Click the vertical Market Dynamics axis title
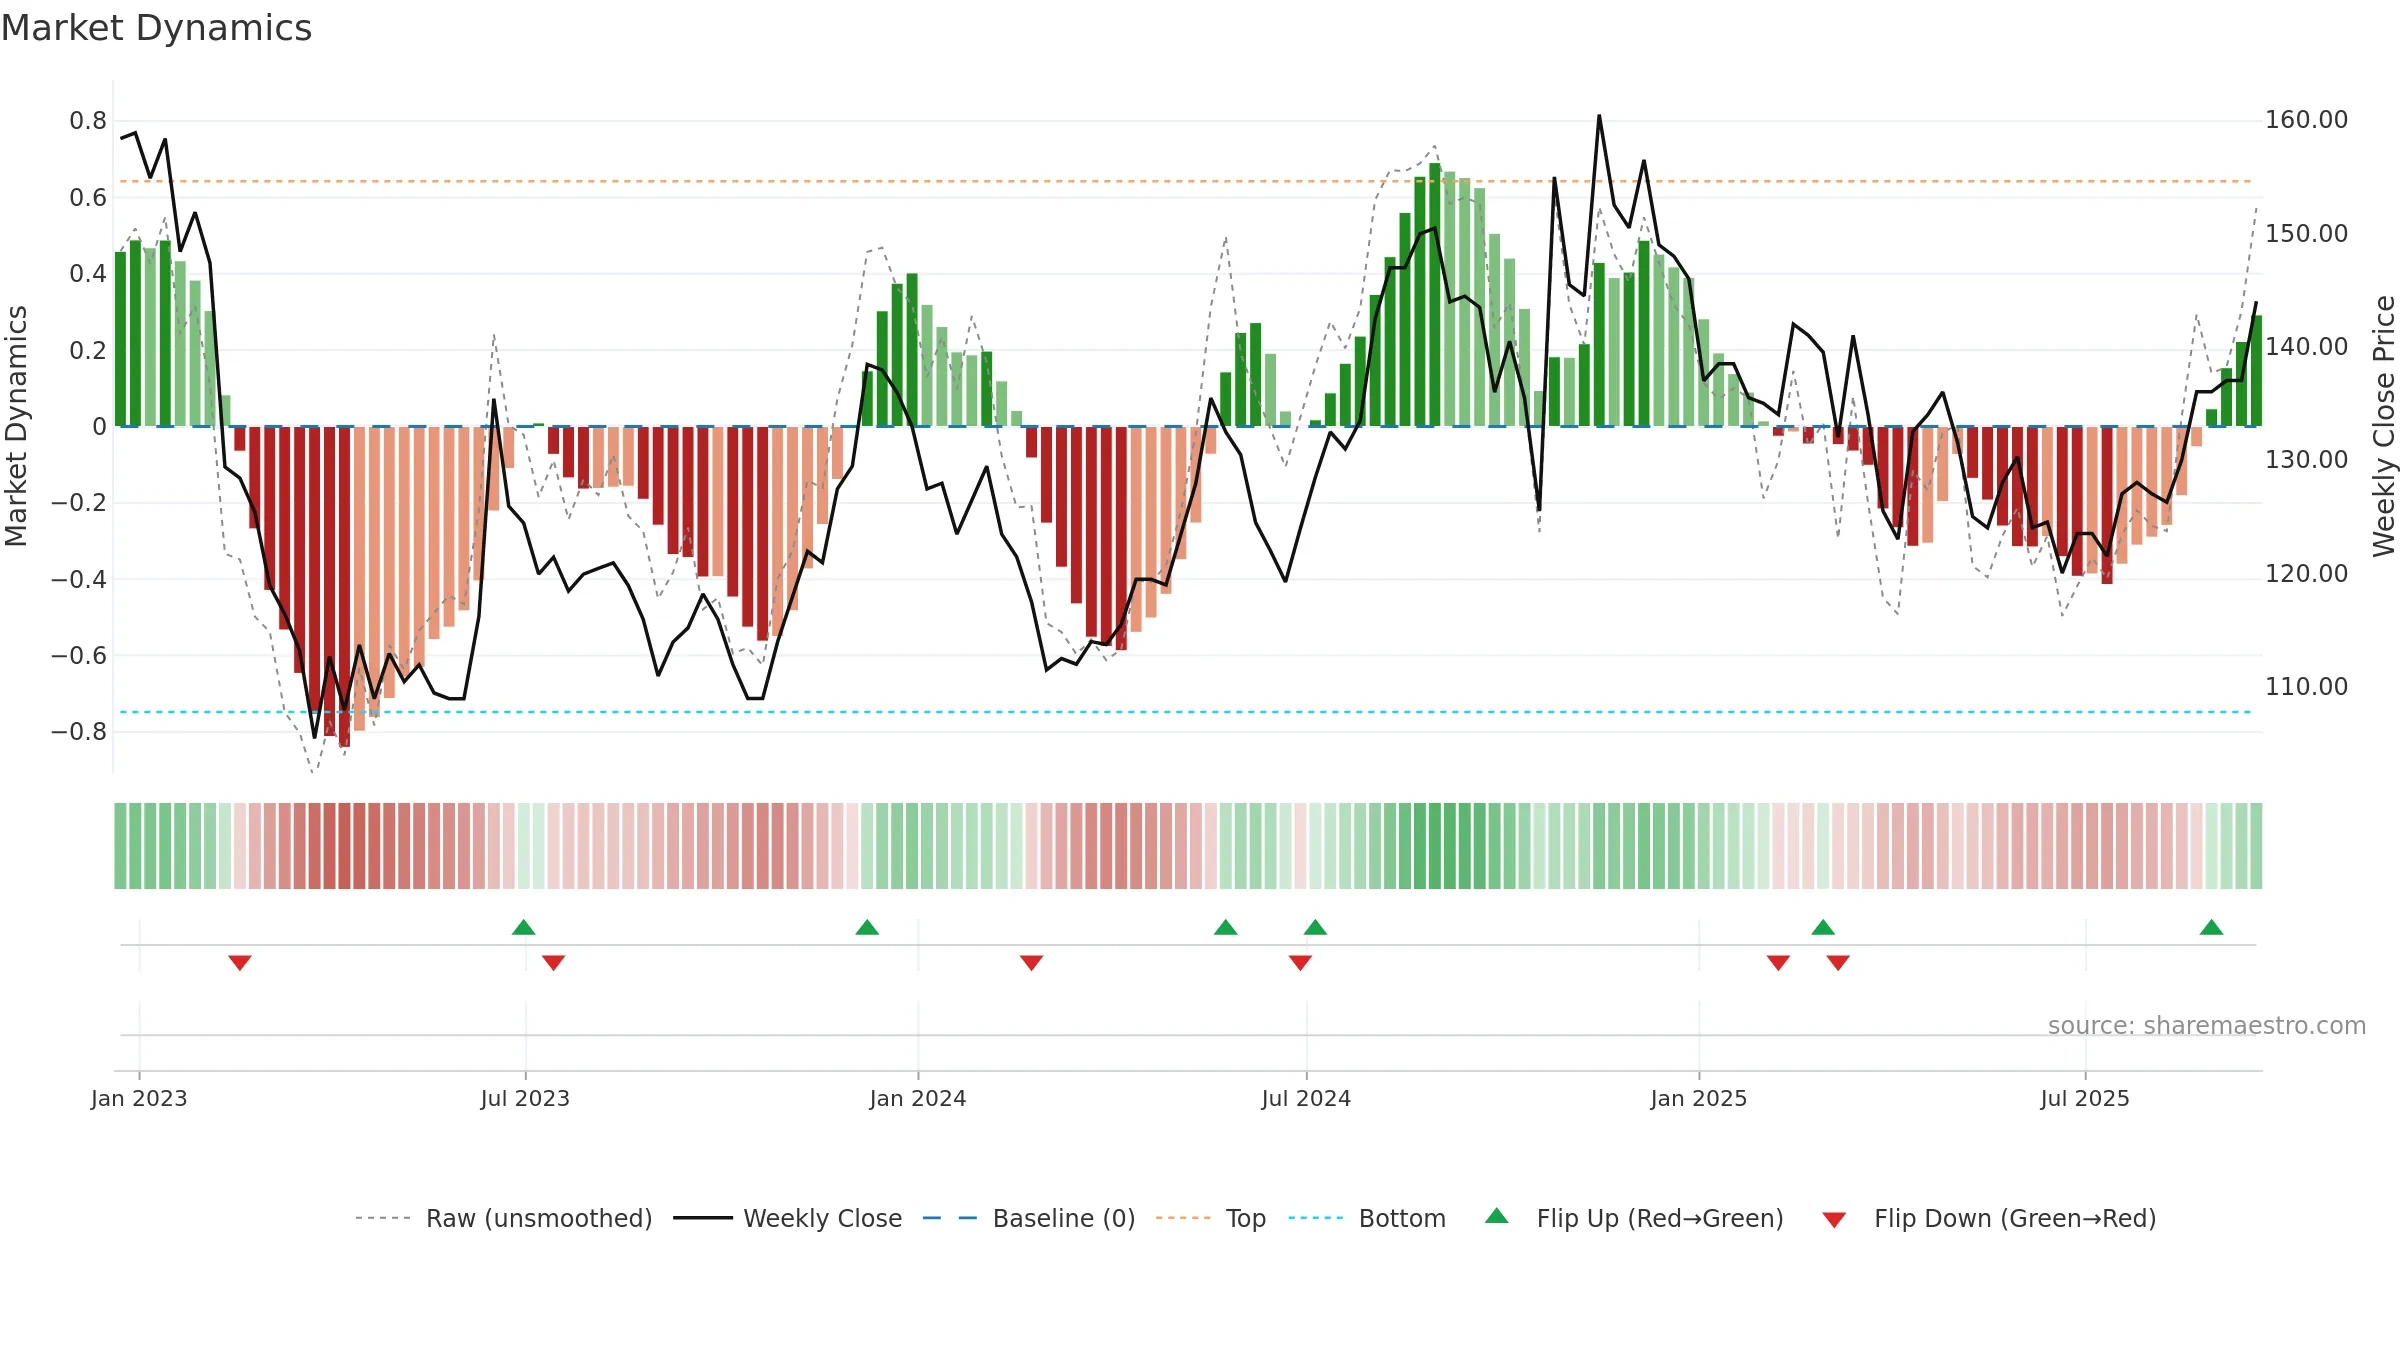This screenshot has width=2400, height=1350. pyautogui.click(x=16, y=426)
